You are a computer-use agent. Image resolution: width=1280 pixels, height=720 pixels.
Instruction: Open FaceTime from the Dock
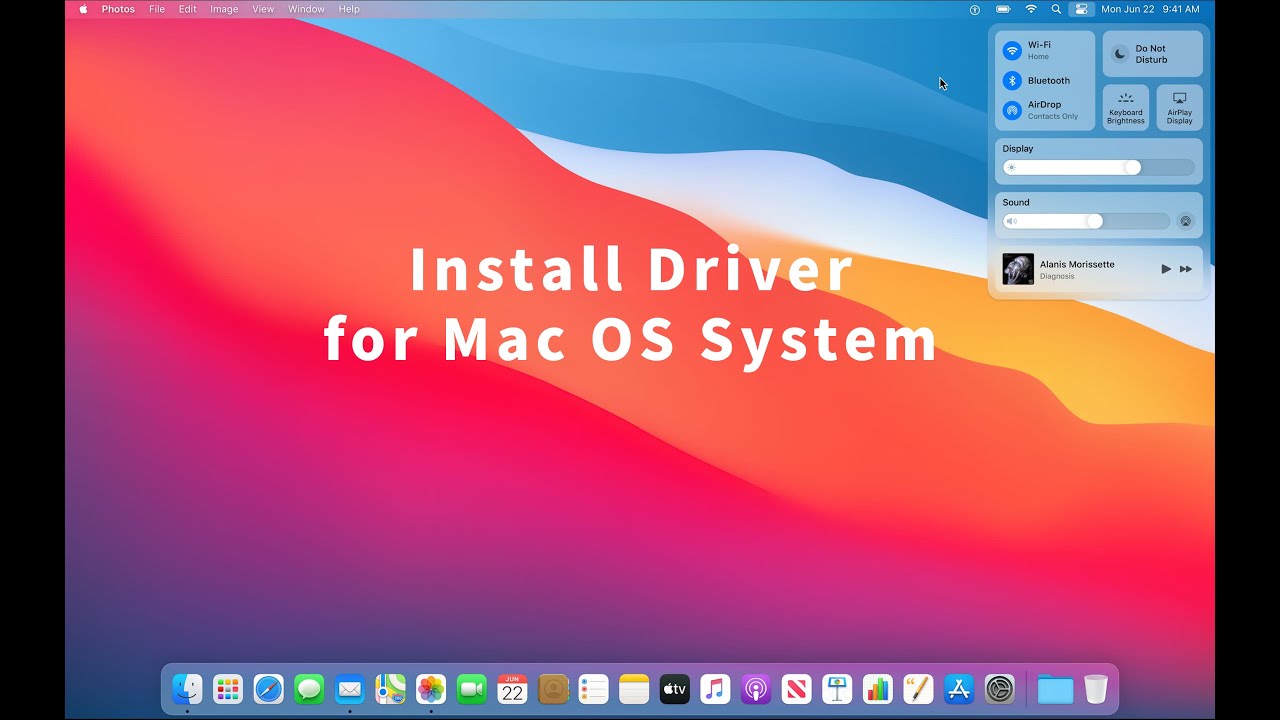tap(472, 689)
